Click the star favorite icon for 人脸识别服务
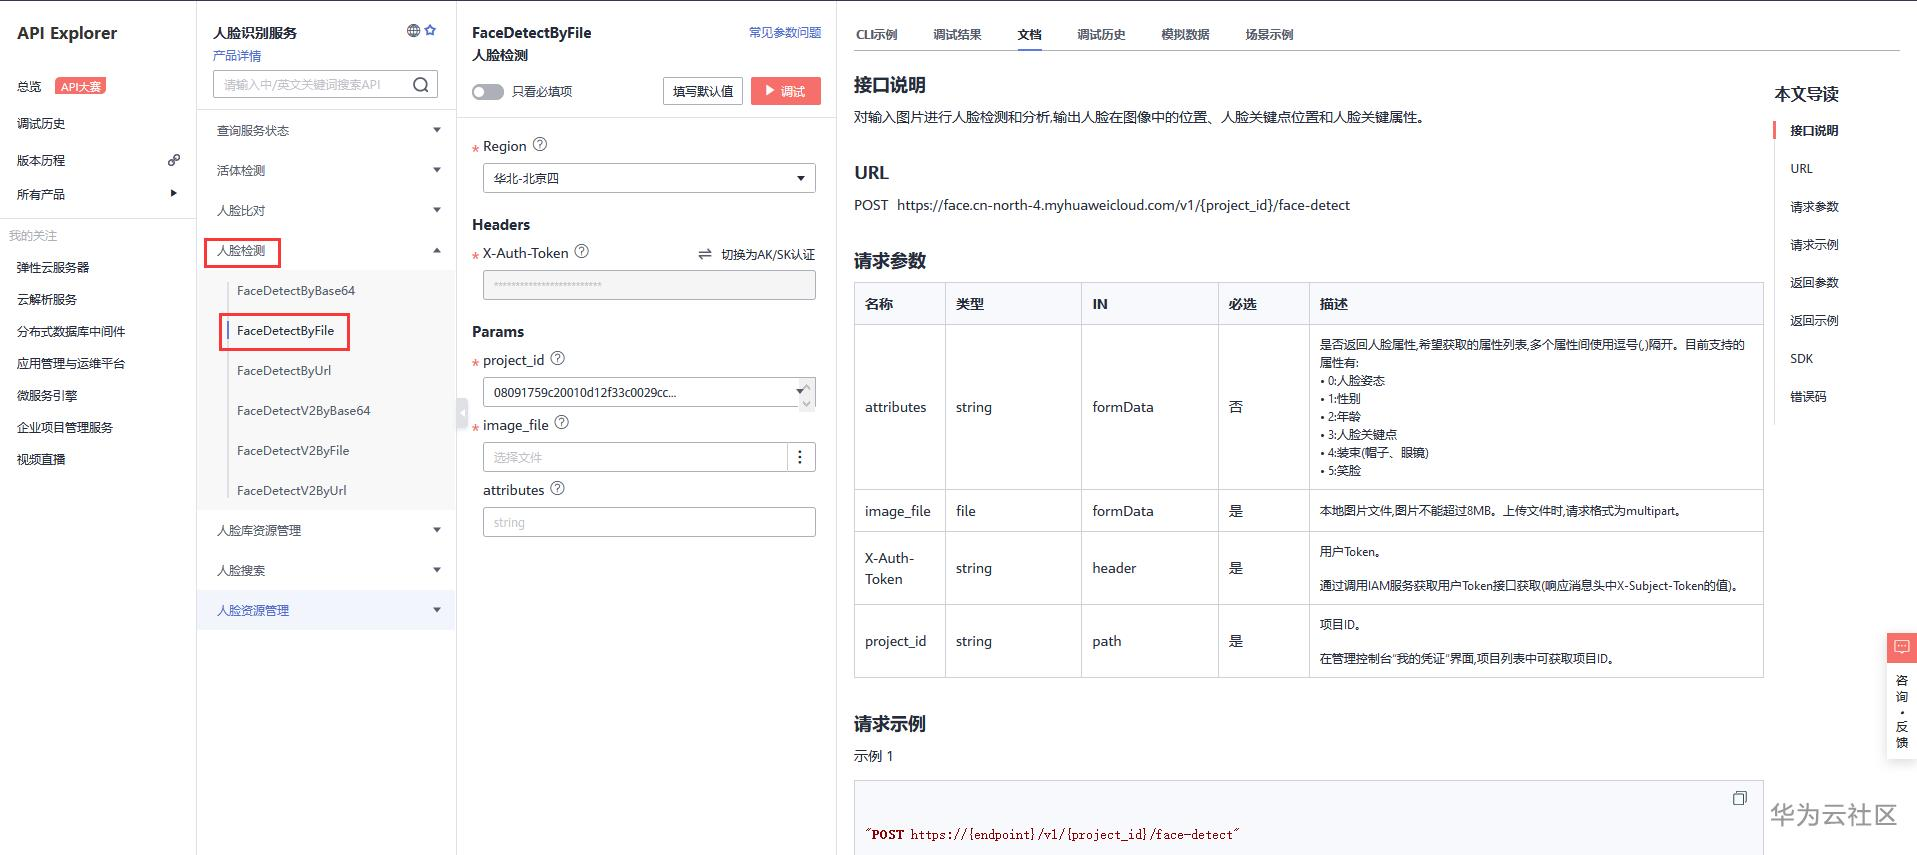Screen dimensions: 1917x855 tap(430, 31)
